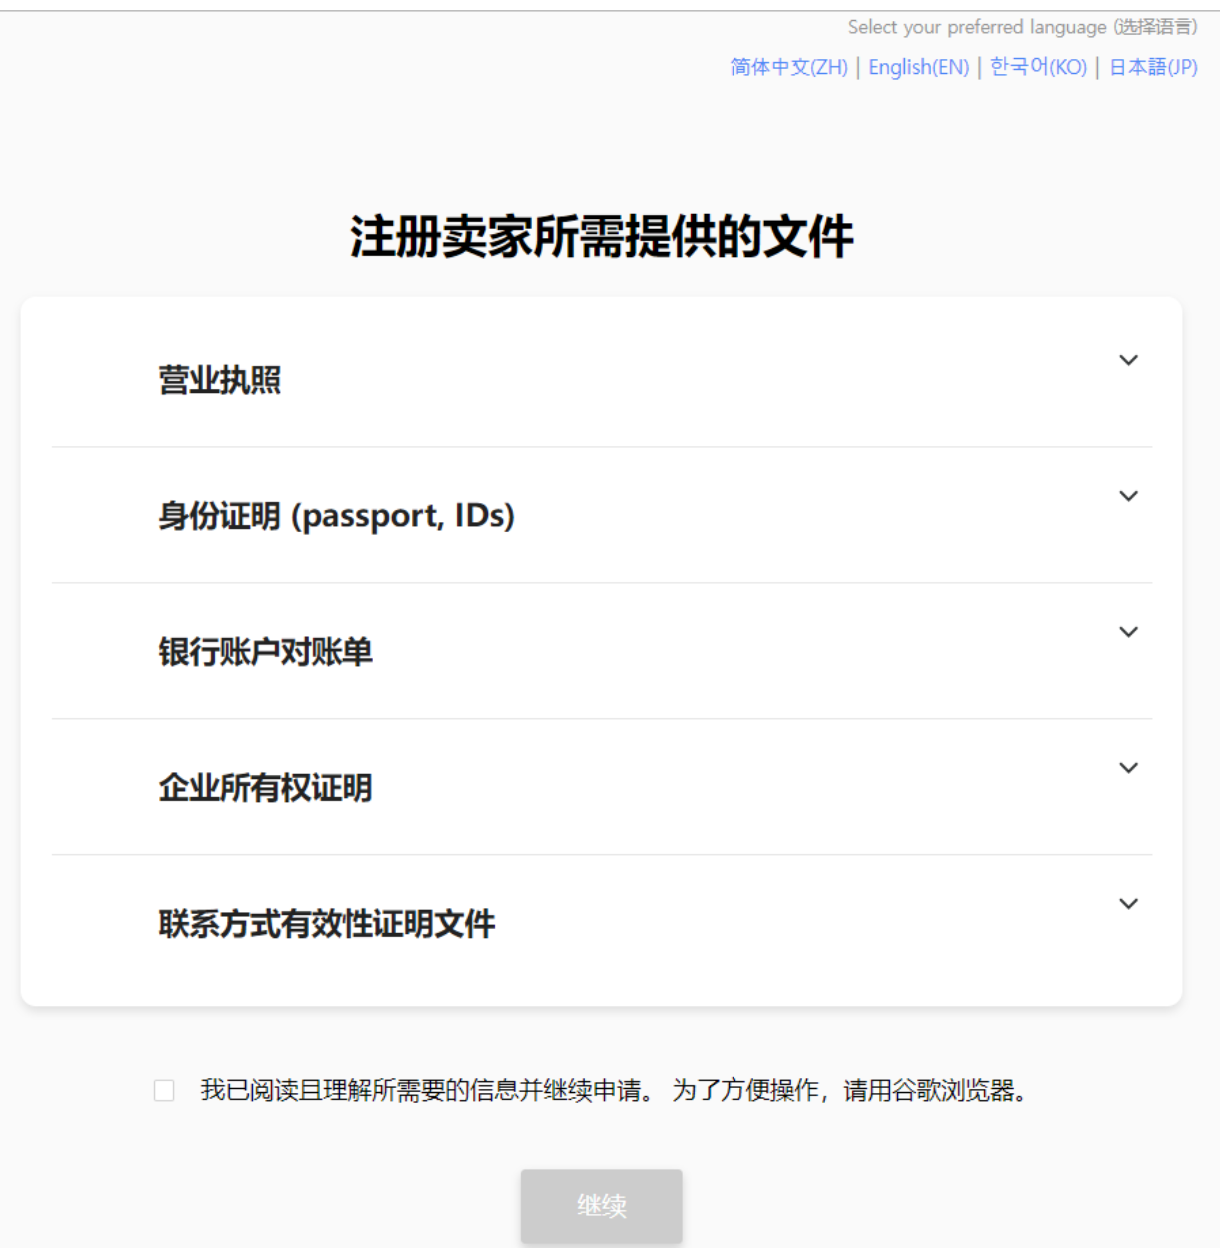Viewport: 1220px width, 1258px height.
Task: Expand the 身份证明 (passport, IDs) section
Action: (1128, 494)
